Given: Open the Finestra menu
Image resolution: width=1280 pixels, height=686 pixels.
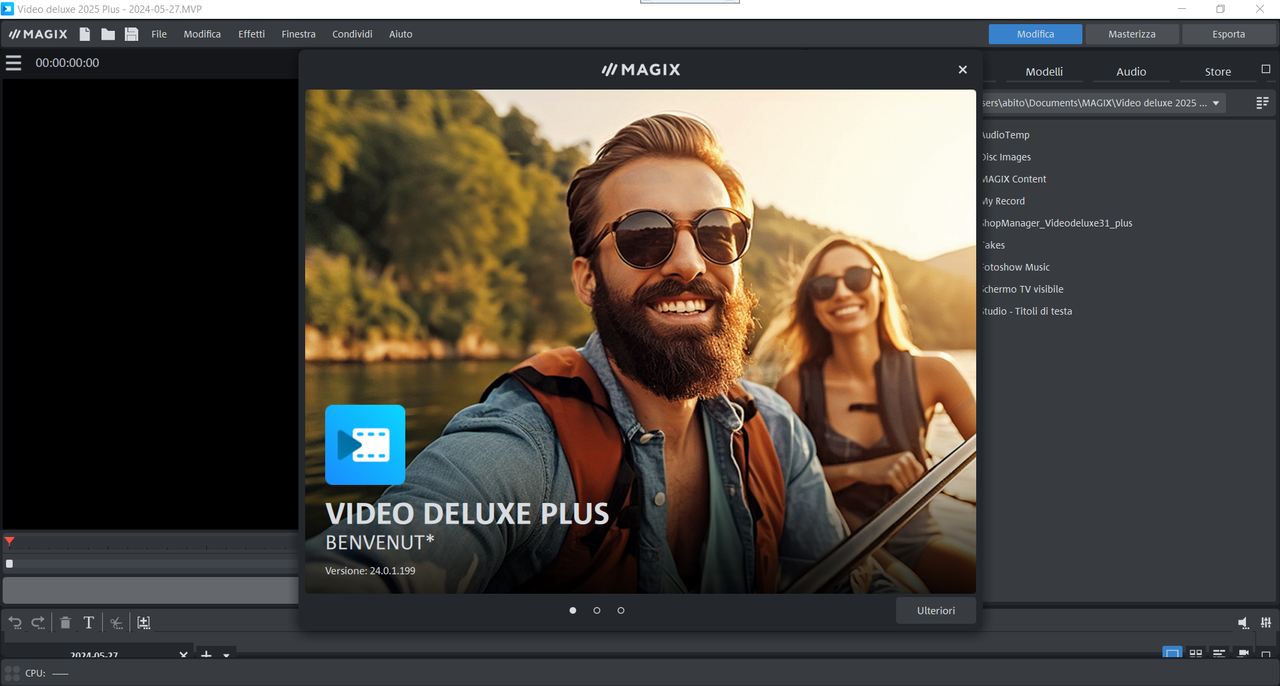Looking at the screenshot, I should 298,34.
